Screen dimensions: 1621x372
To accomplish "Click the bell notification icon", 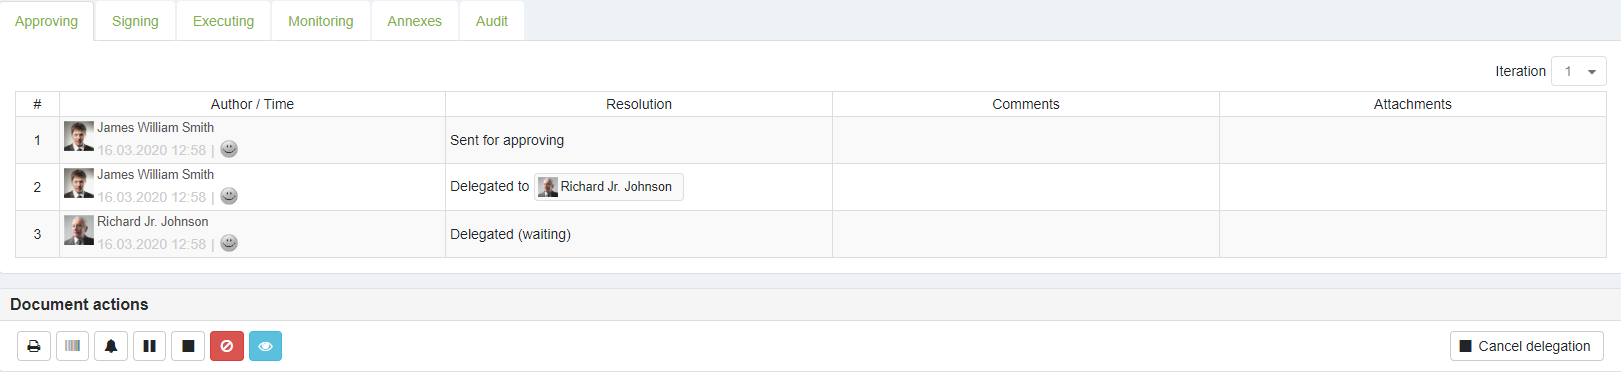I will (111, 346).
